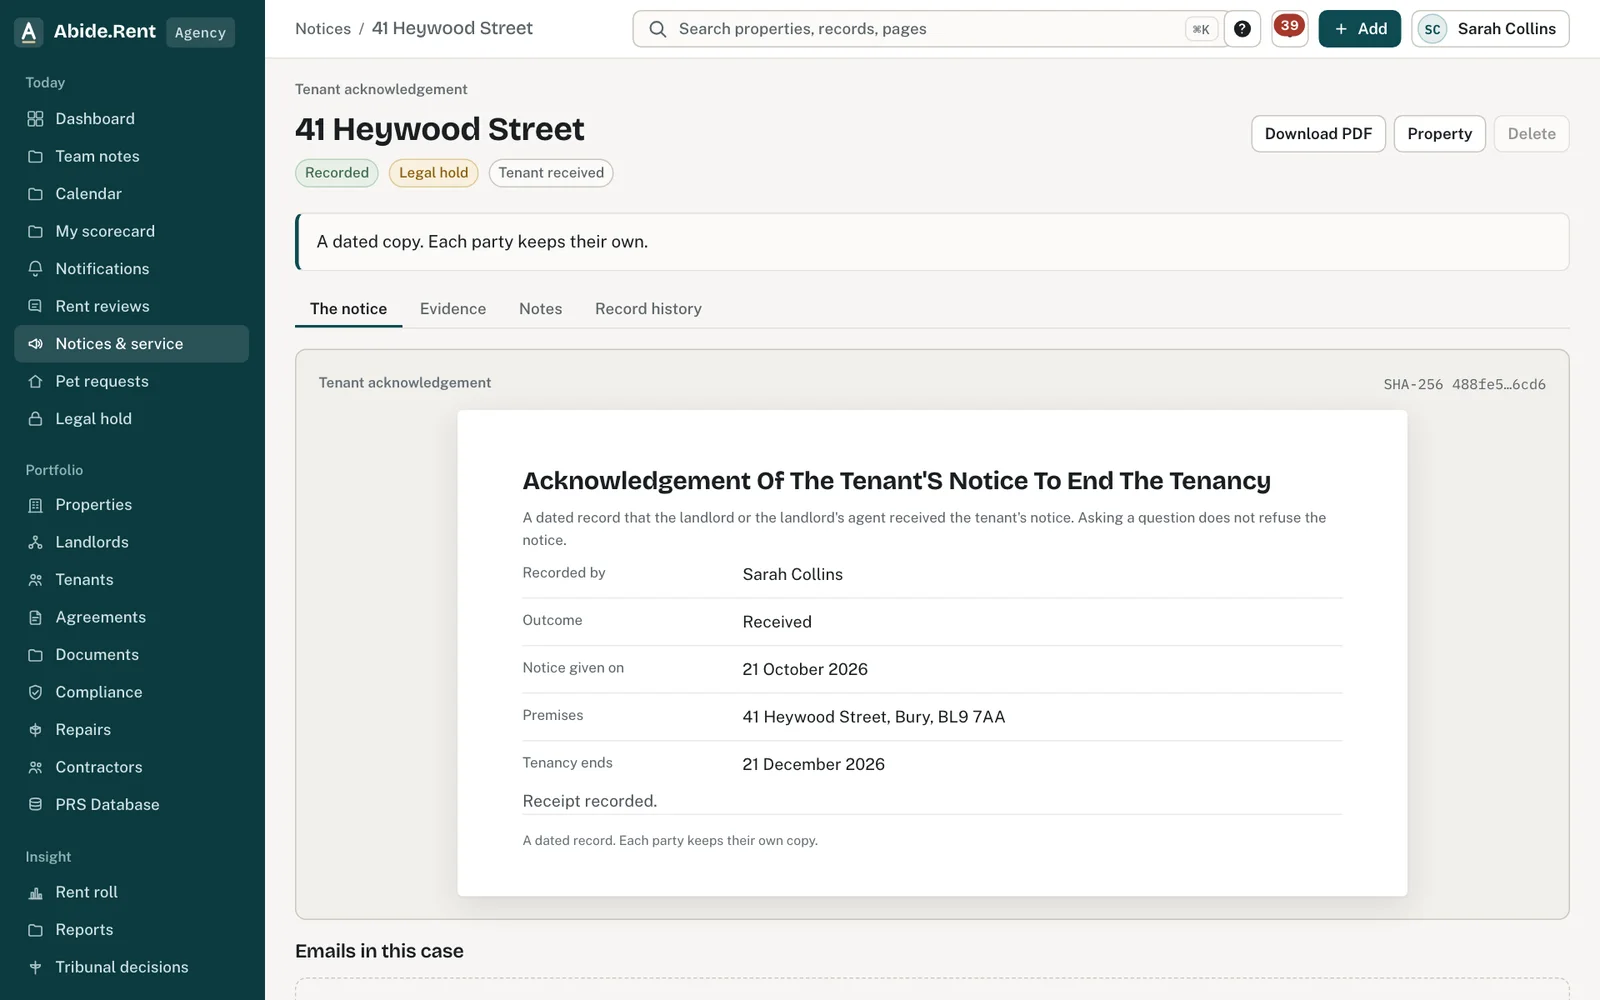Click the Property button
Screen dimensions: 1600x1000
(x=1439, y=134)
